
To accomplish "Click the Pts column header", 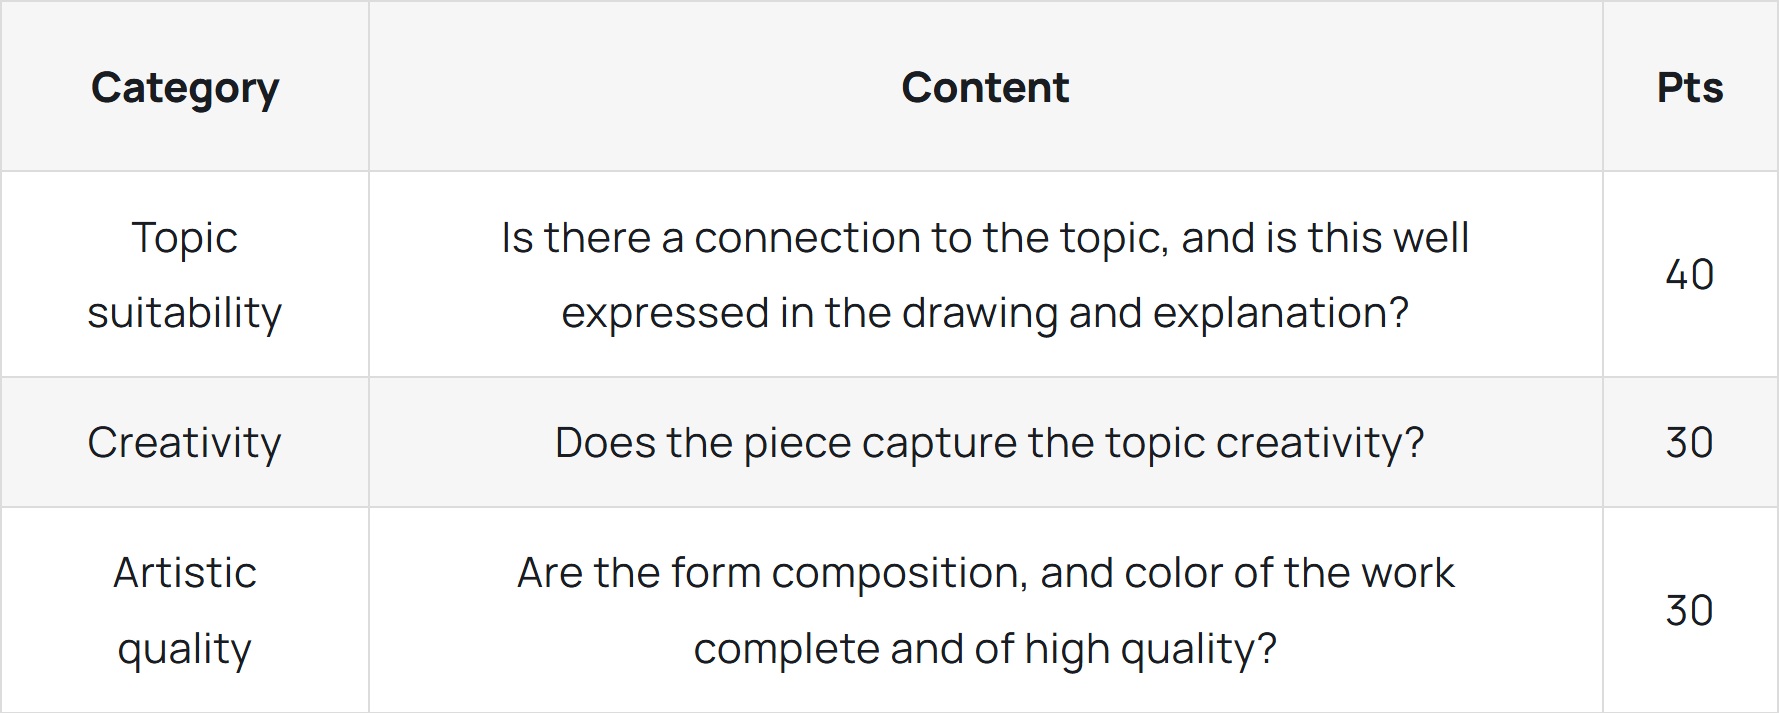I will point(1690,87).
